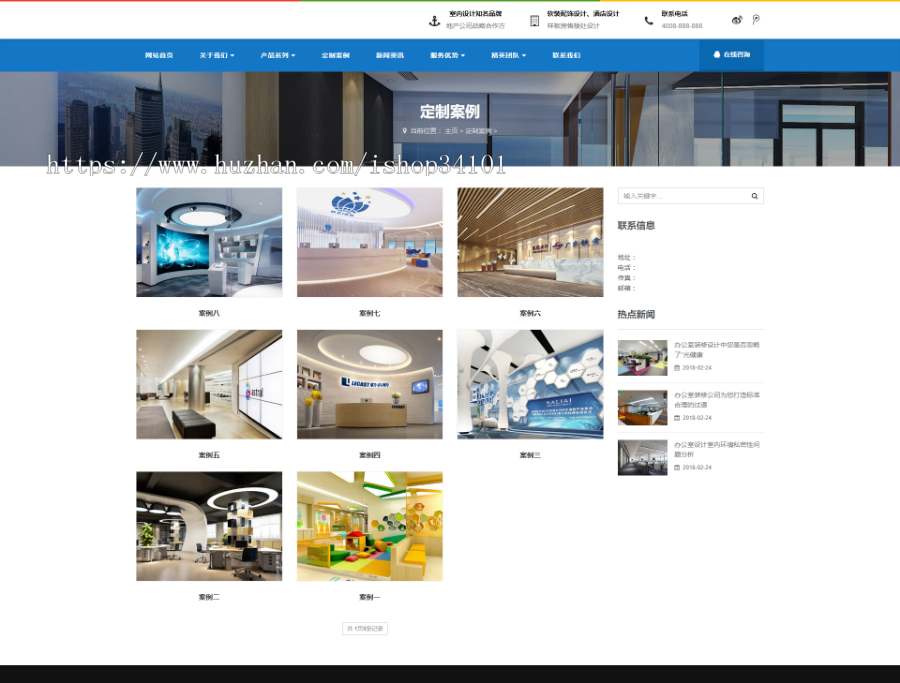Expand the 精英团队 dropdown menu
The width and height of the screenshot is (900, 683).
point(509,55)
